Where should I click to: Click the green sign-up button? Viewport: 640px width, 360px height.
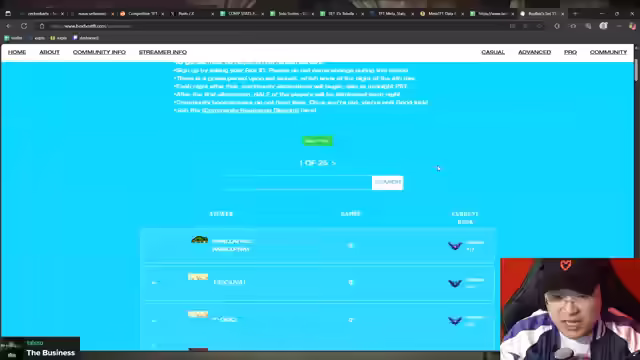click(317, 141)
